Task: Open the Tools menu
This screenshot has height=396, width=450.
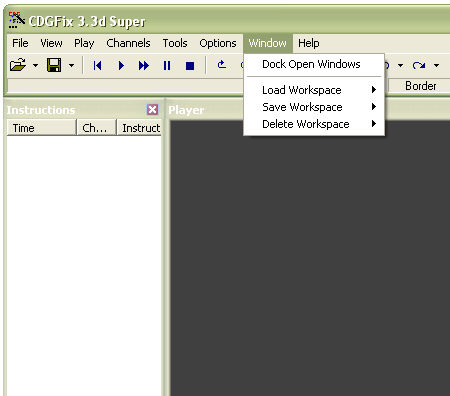Action: (x=175, y=43)
